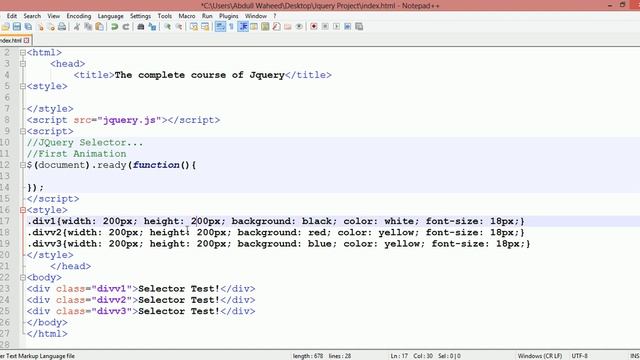Copy selection using the Copy toolbar icon
This screenshot has width=640, height=360.
click(x=88, y=27)
